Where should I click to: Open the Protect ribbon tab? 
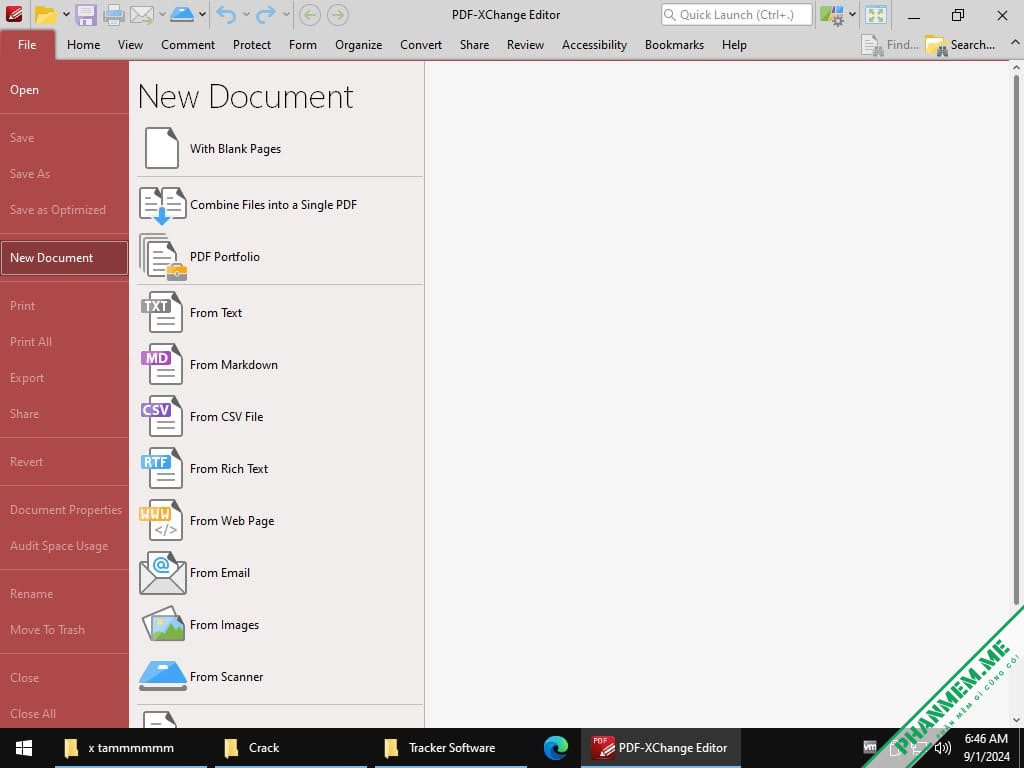[x=252, y=45]
